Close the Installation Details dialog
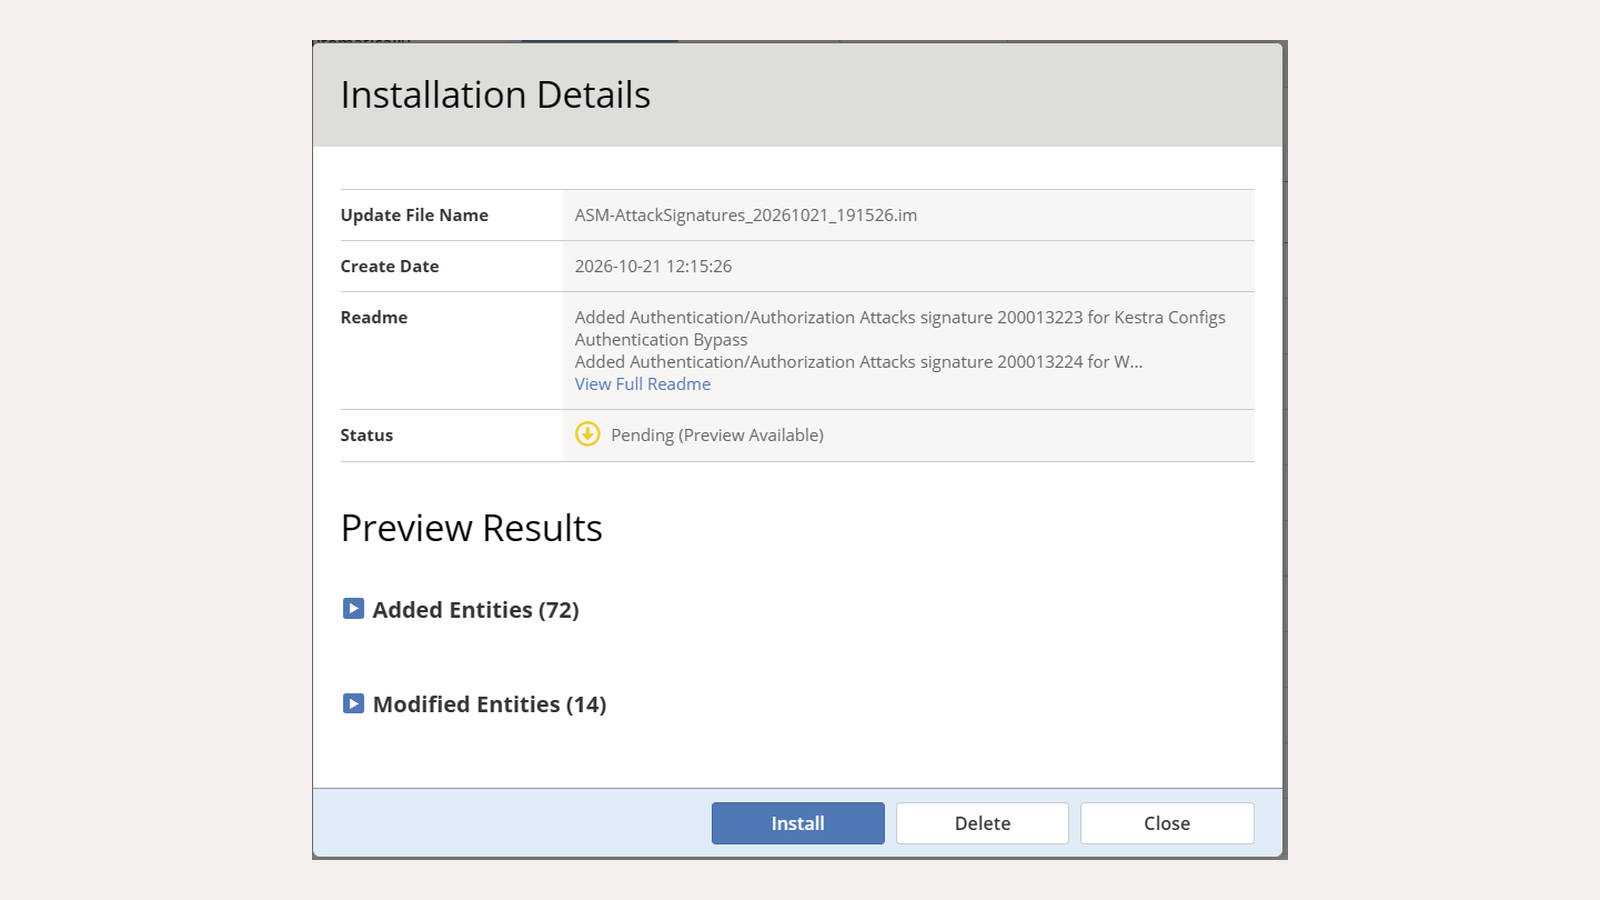The height and width of the screenshot is (900, 1600). pos(1167,823)
